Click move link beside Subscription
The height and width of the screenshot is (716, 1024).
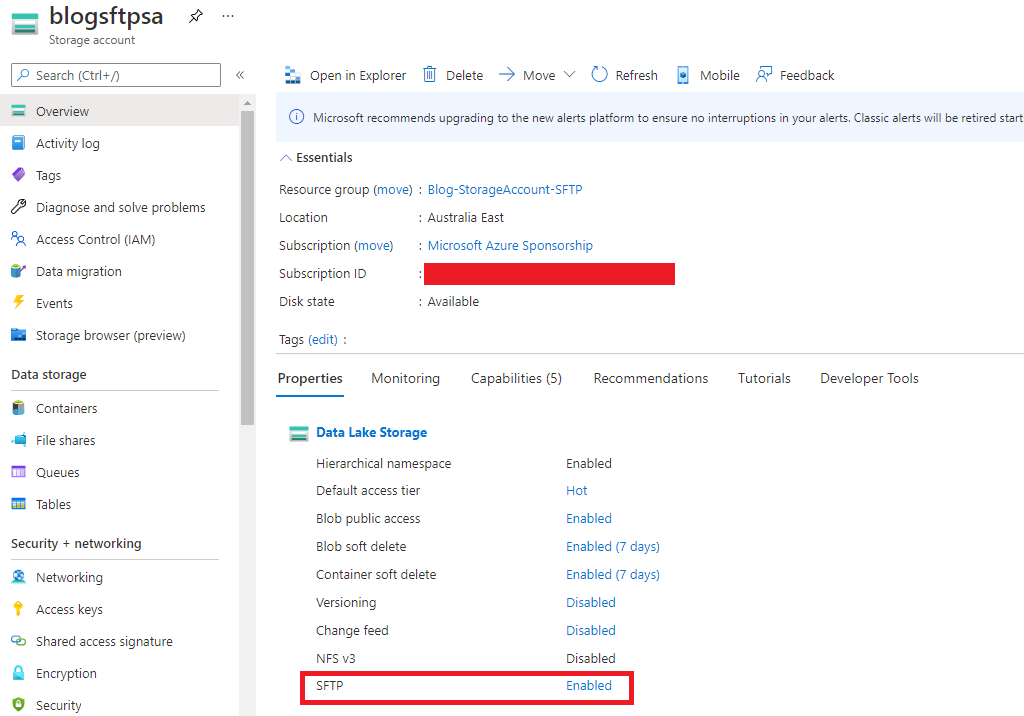click(x=374, y=246)
